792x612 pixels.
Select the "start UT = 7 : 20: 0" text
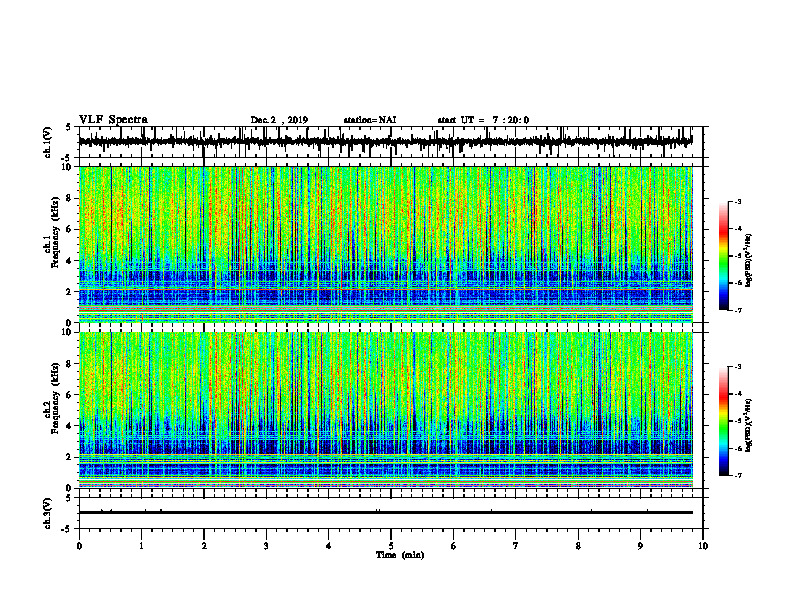pyautogui.click(x=483, y=120)
